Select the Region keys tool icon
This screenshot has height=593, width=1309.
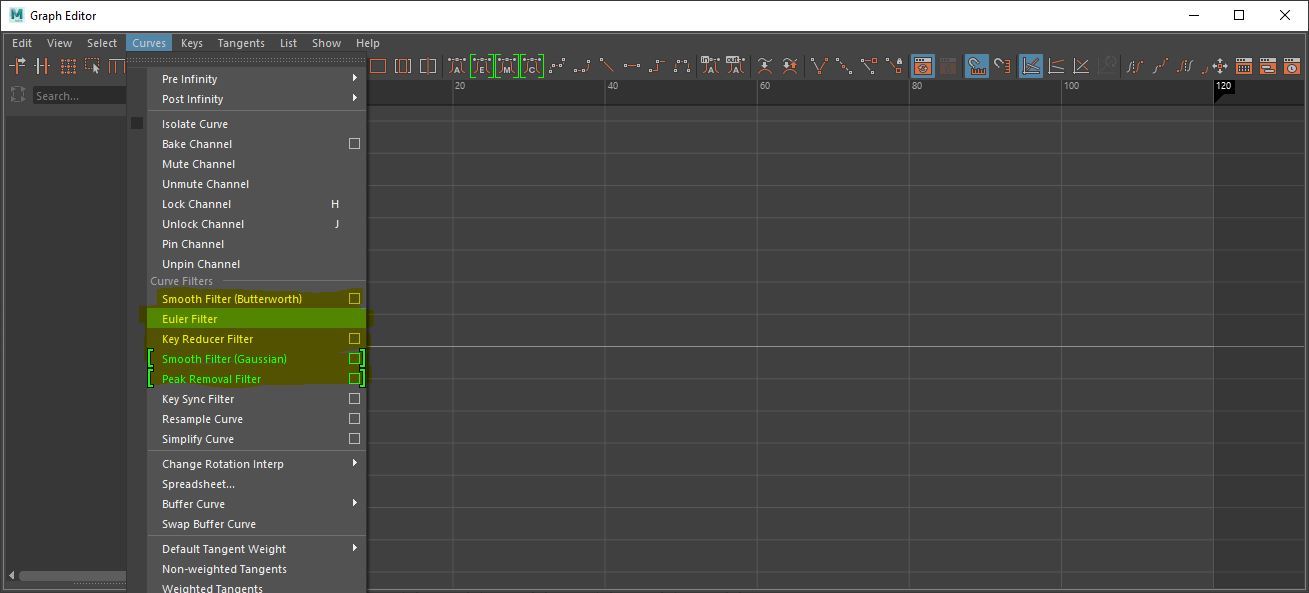pyautogui.click(x=93, y=66)
